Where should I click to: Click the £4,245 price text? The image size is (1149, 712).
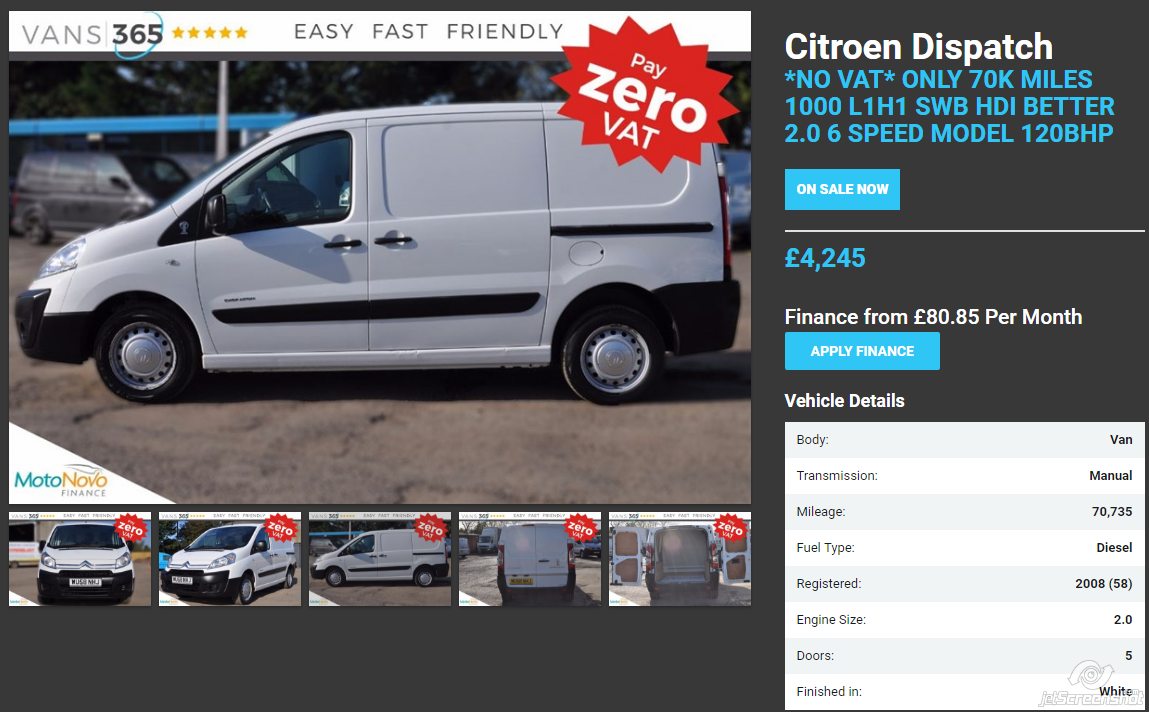pyautogui.click(x=825, y=258)
